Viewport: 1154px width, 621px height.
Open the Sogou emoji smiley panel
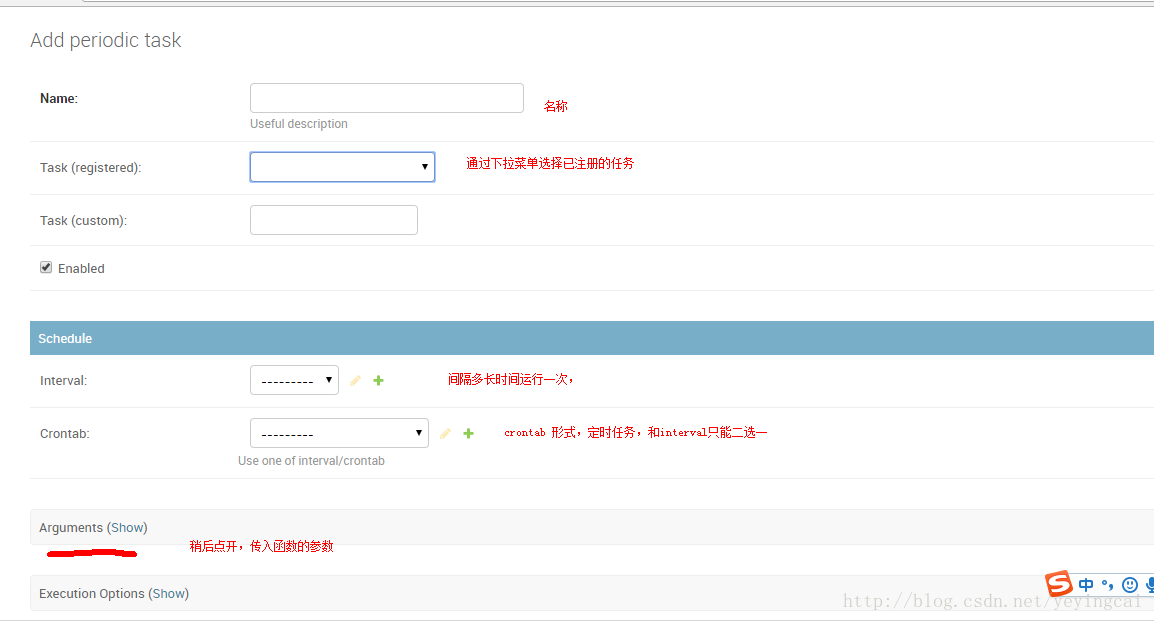click(1130, 585)
